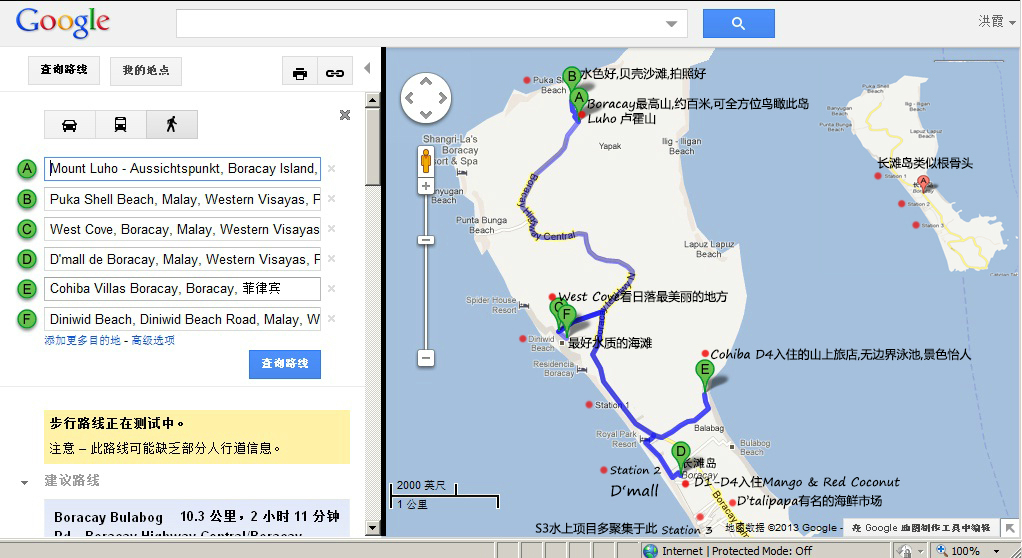Open the 洪霞 account dropdown

click(992, 21)
